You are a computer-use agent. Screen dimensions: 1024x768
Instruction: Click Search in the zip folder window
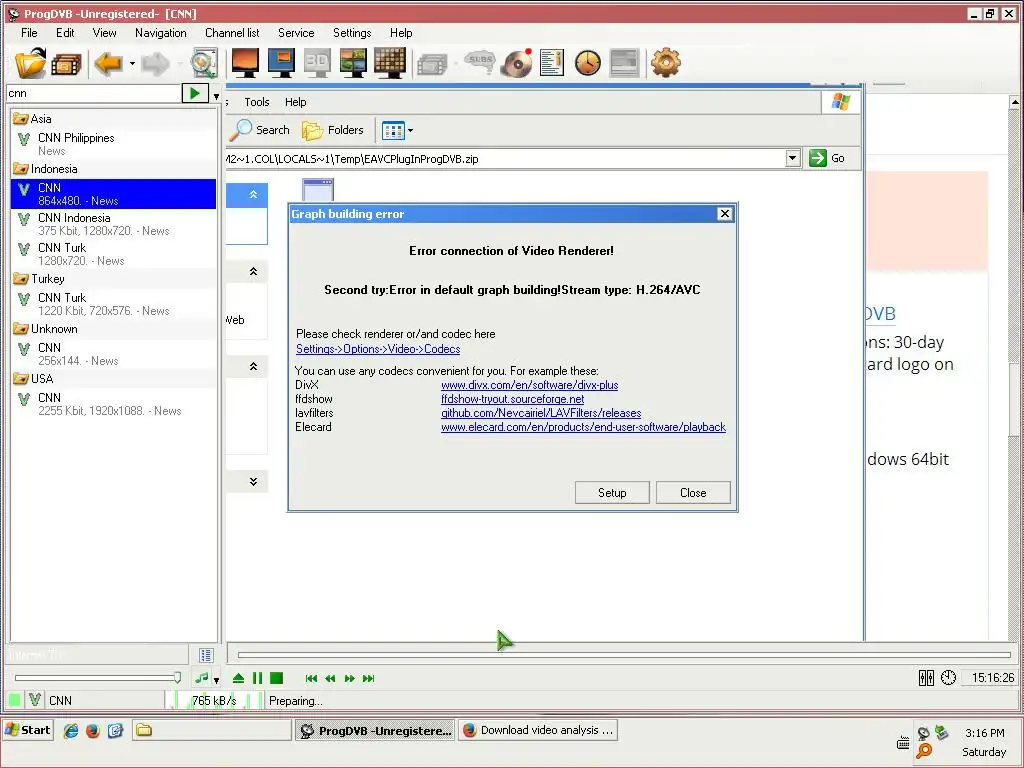tap(261, 130)
